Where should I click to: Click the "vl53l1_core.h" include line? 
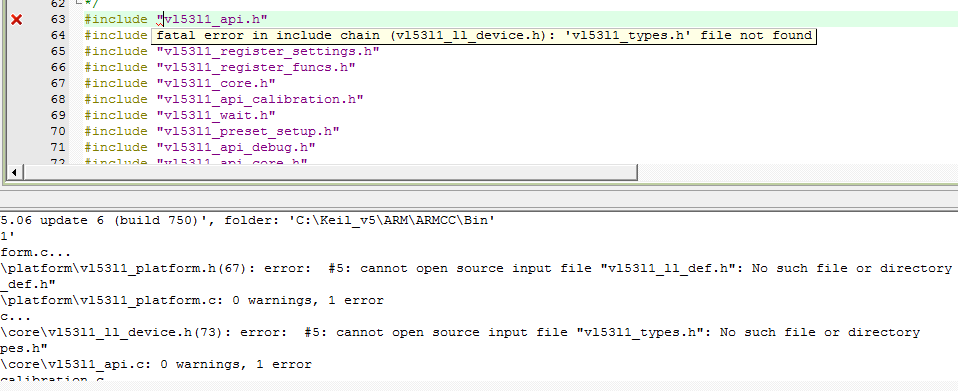point(180,83)
